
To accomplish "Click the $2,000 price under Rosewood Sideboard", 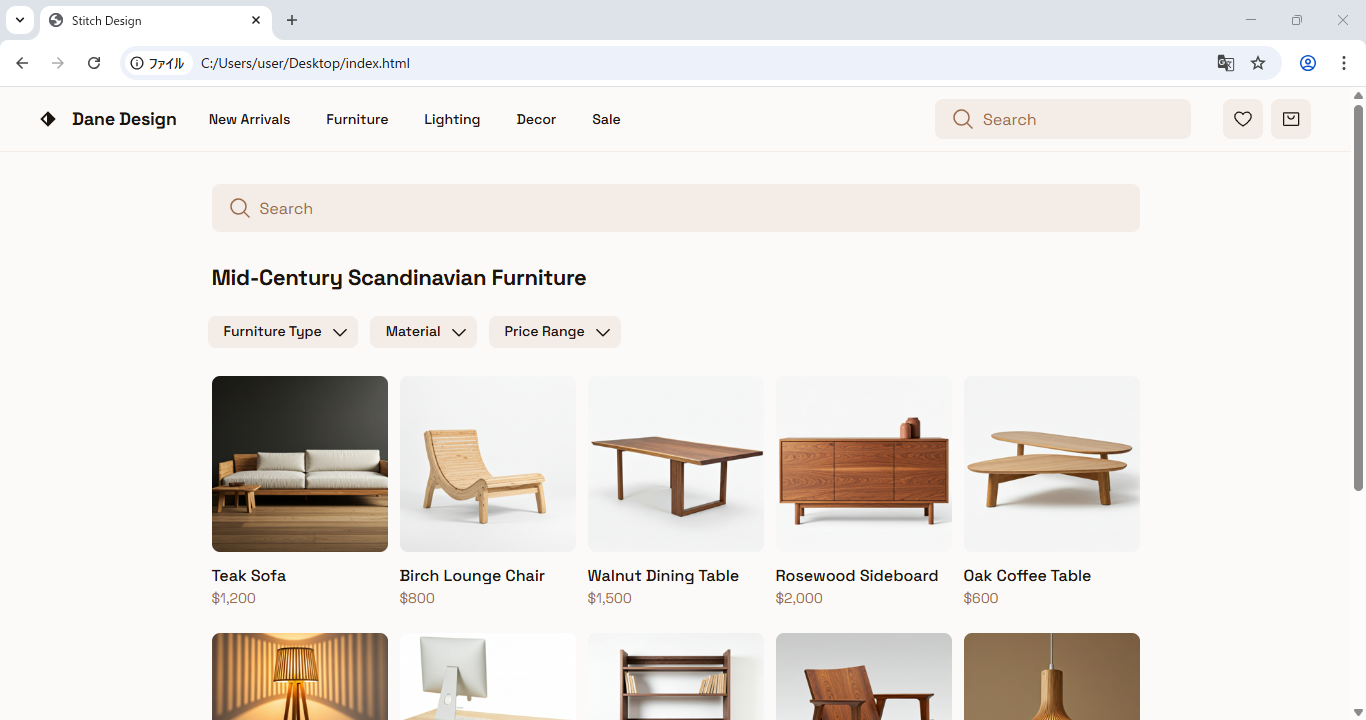I will tap(799, 598).
